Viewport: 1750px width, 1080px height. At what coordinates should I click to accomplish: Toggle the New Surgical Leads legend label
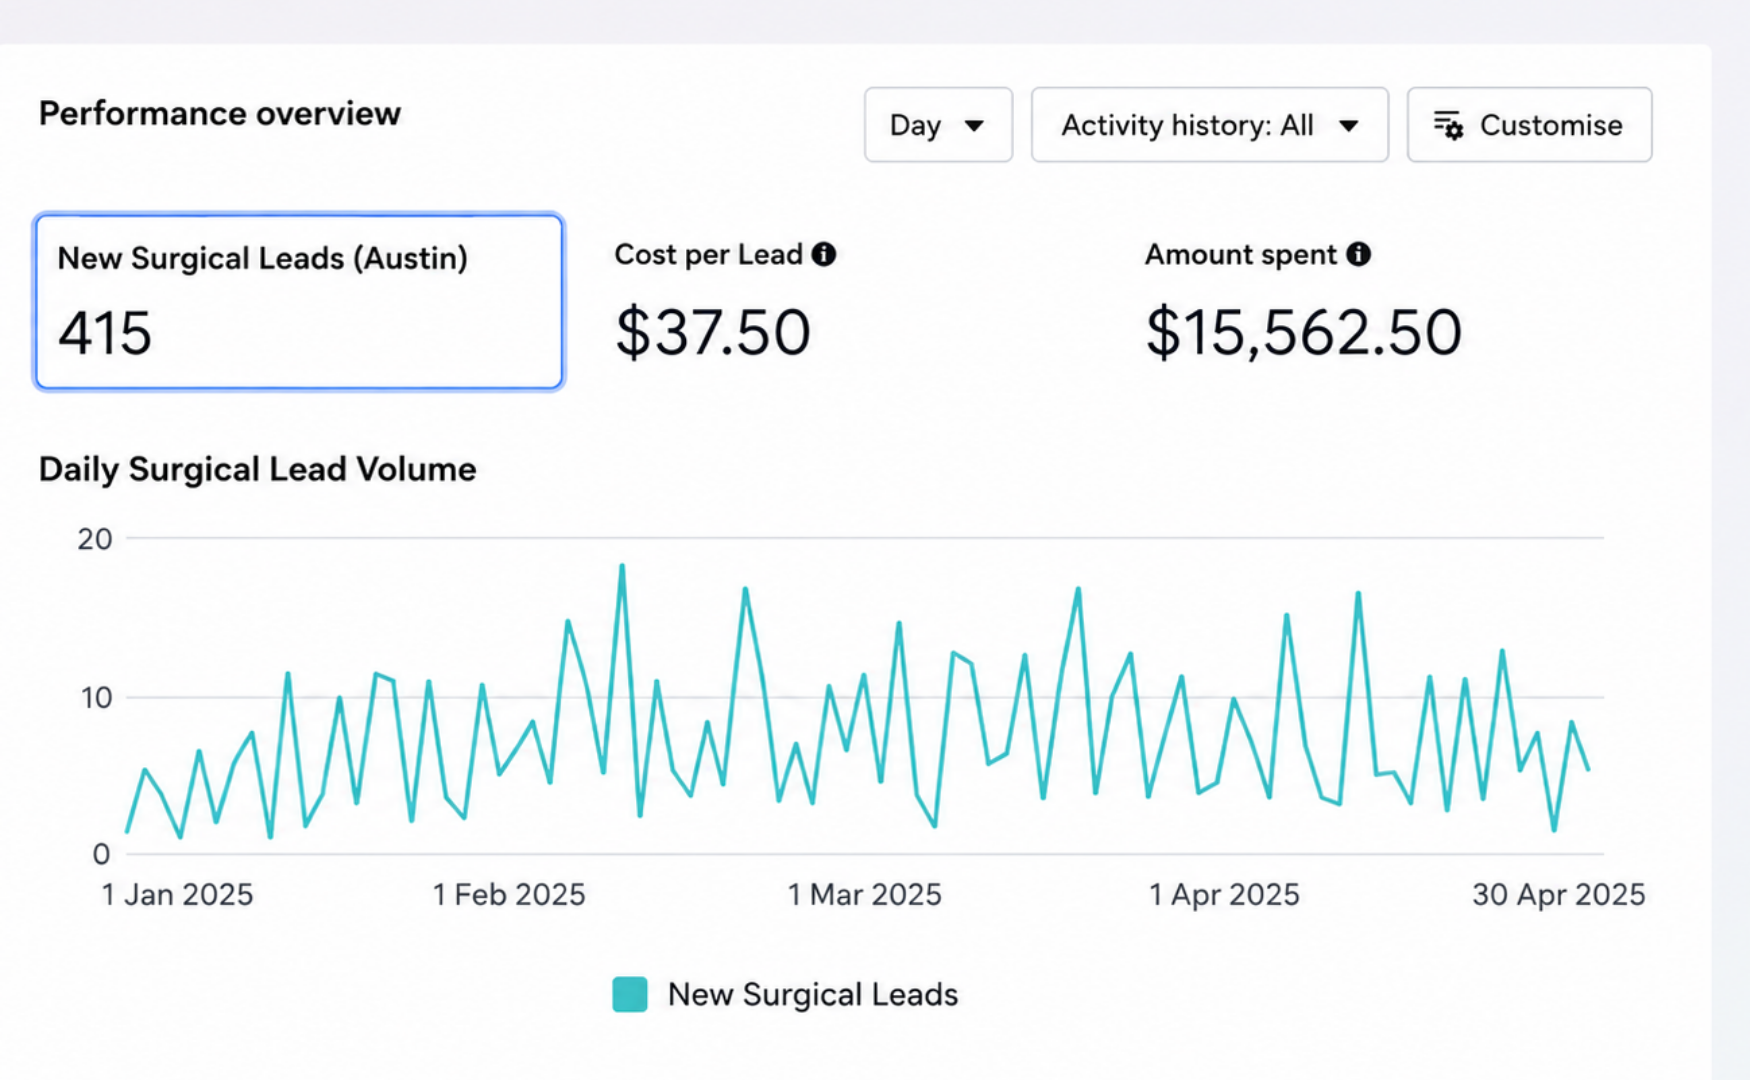(812, 995)
